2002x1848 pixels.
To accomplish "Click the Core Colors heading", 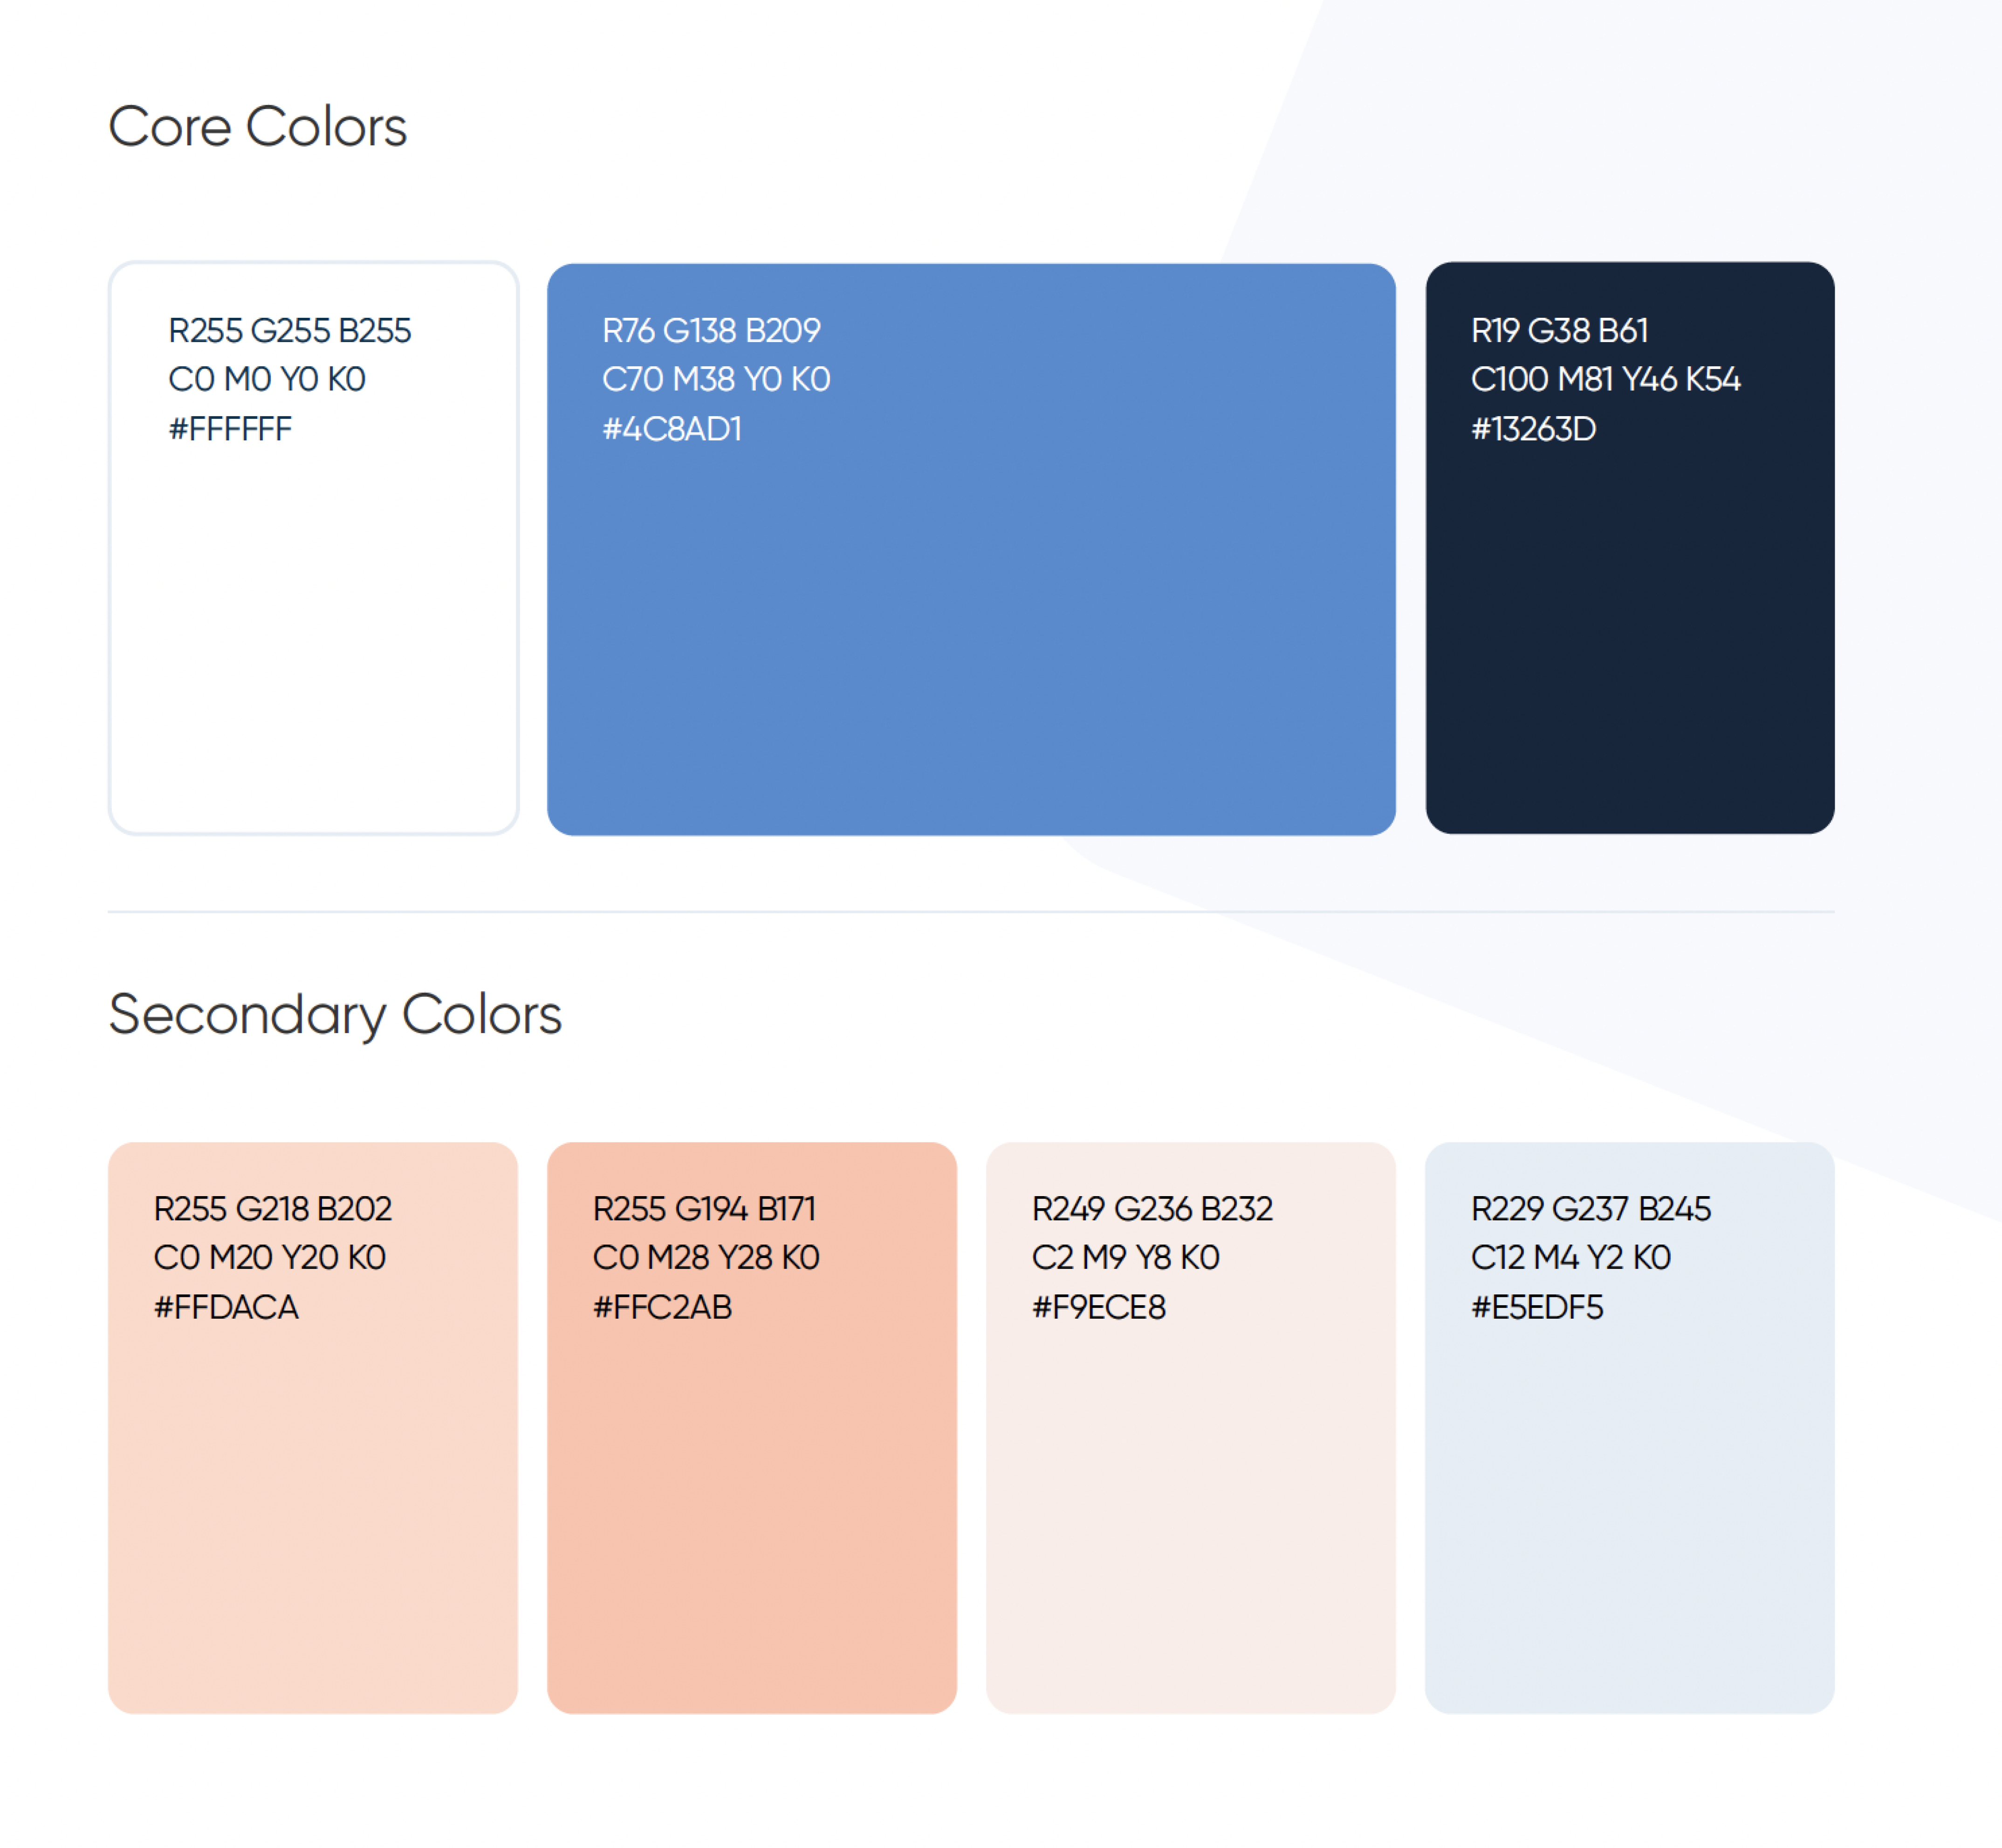I will coord(258,127).
